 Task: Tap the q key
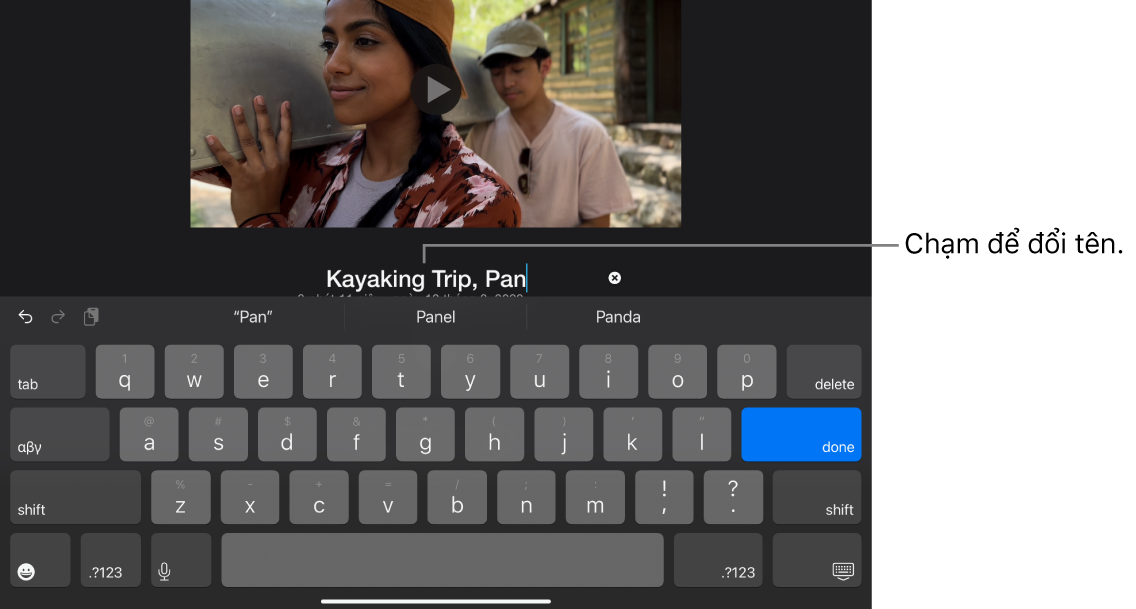(x=125, y=371)
